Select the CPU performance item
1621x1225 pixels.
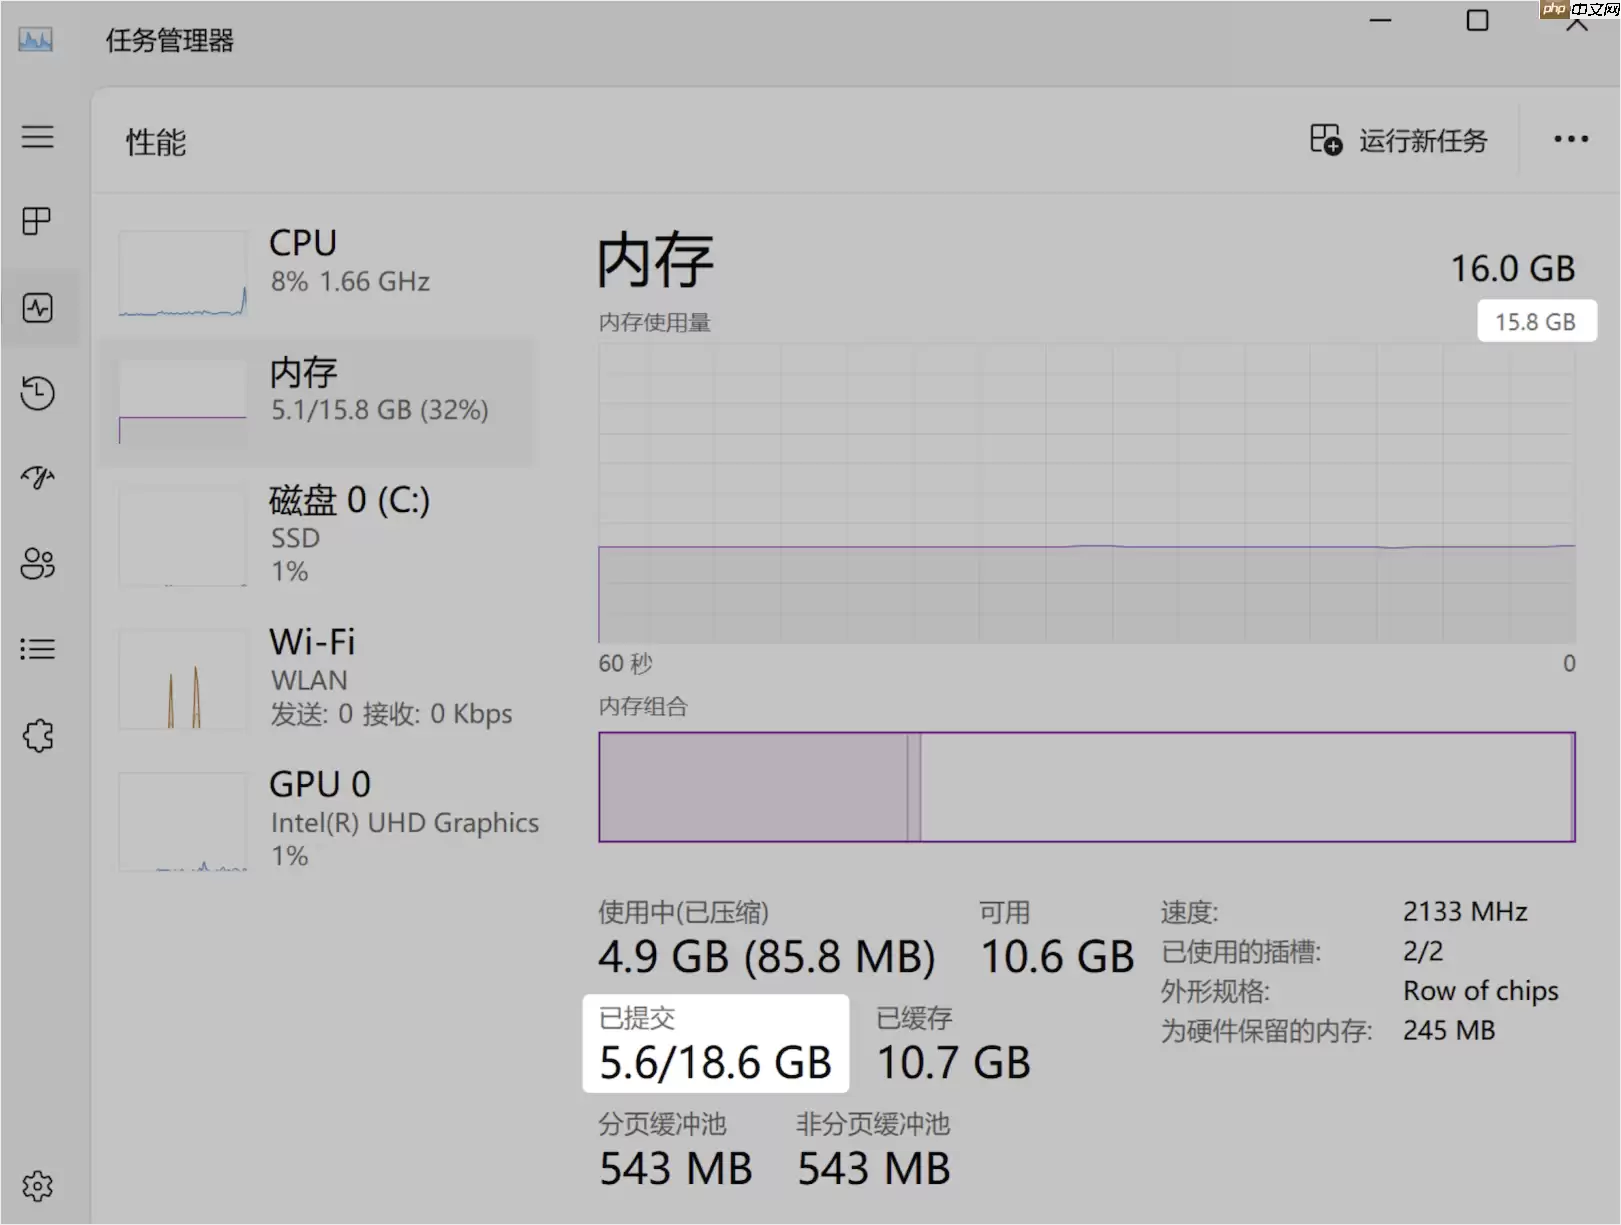(x=318, y=272)
